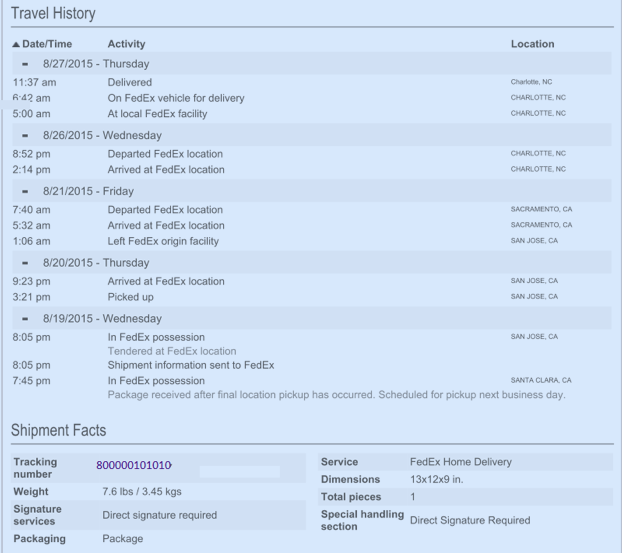Image resolution: width=622 pixels, height=553 pixels.
Task: Click the 2:14 pm Arrived at FedEx location entry
Action: point(166,170)
